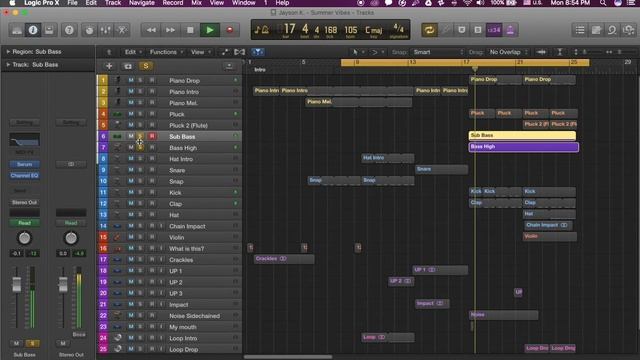Image resolution: width=640 pixels, height=360 pixels.
Task: Show Smart Controls knob icon
Action: click(89, 30)
